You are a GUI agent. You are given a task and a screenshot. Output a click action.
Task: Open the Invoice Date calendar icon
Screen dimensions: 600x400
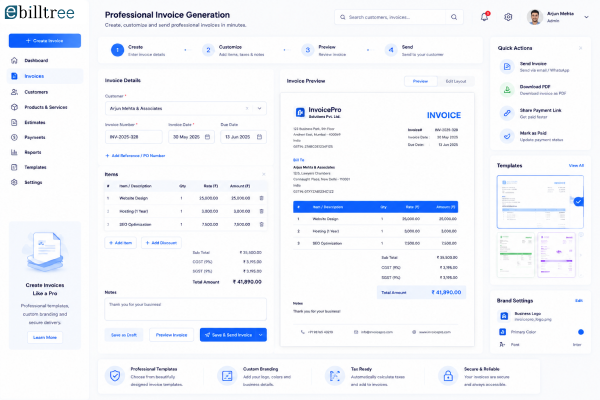(x=207, y=137)
